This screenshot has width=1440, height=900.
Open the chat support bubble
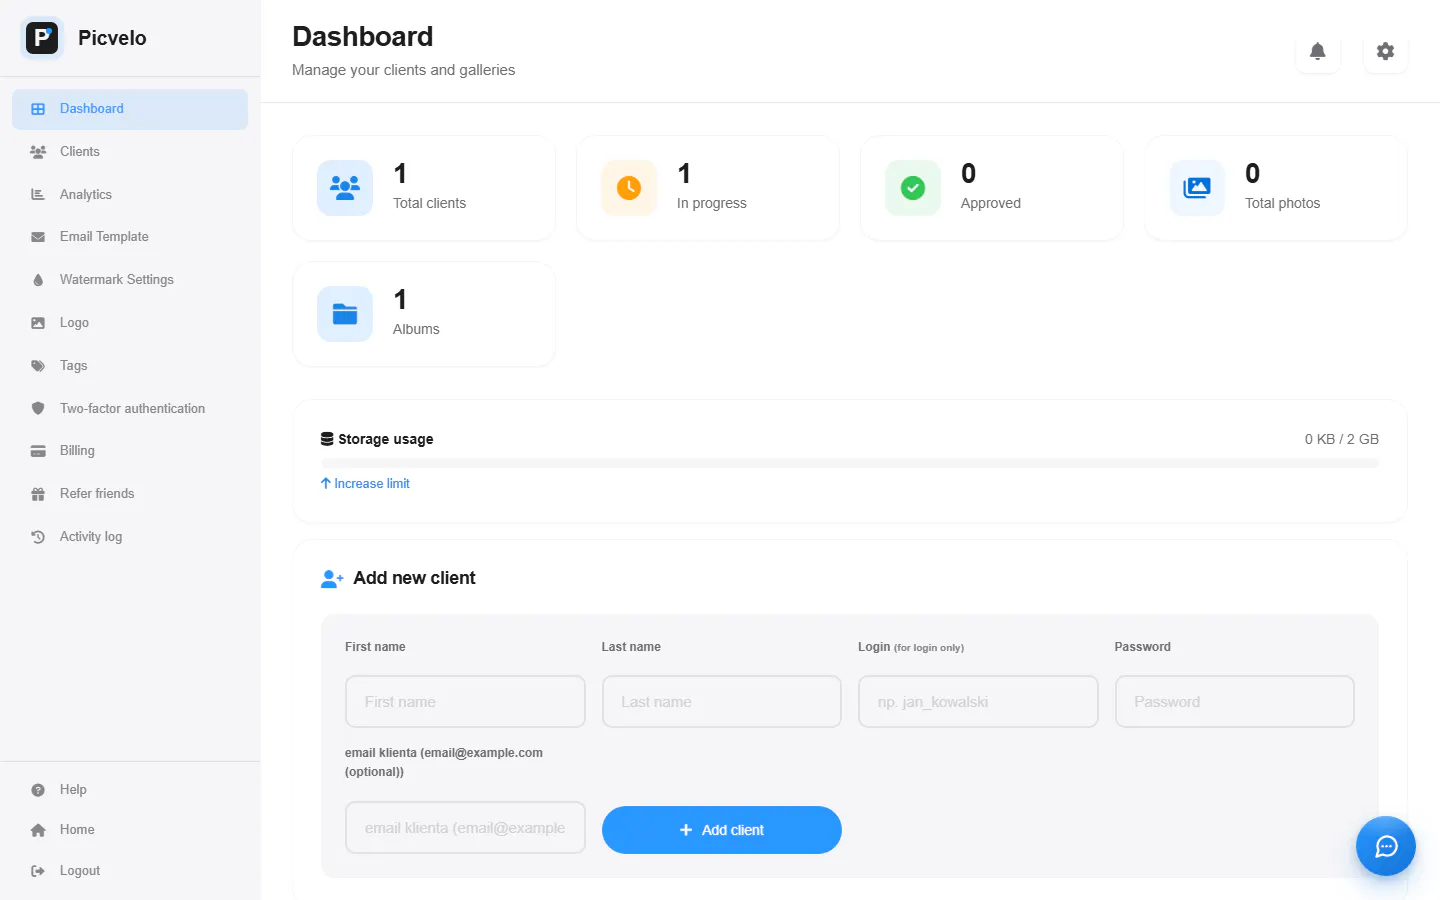(1386, 847)
